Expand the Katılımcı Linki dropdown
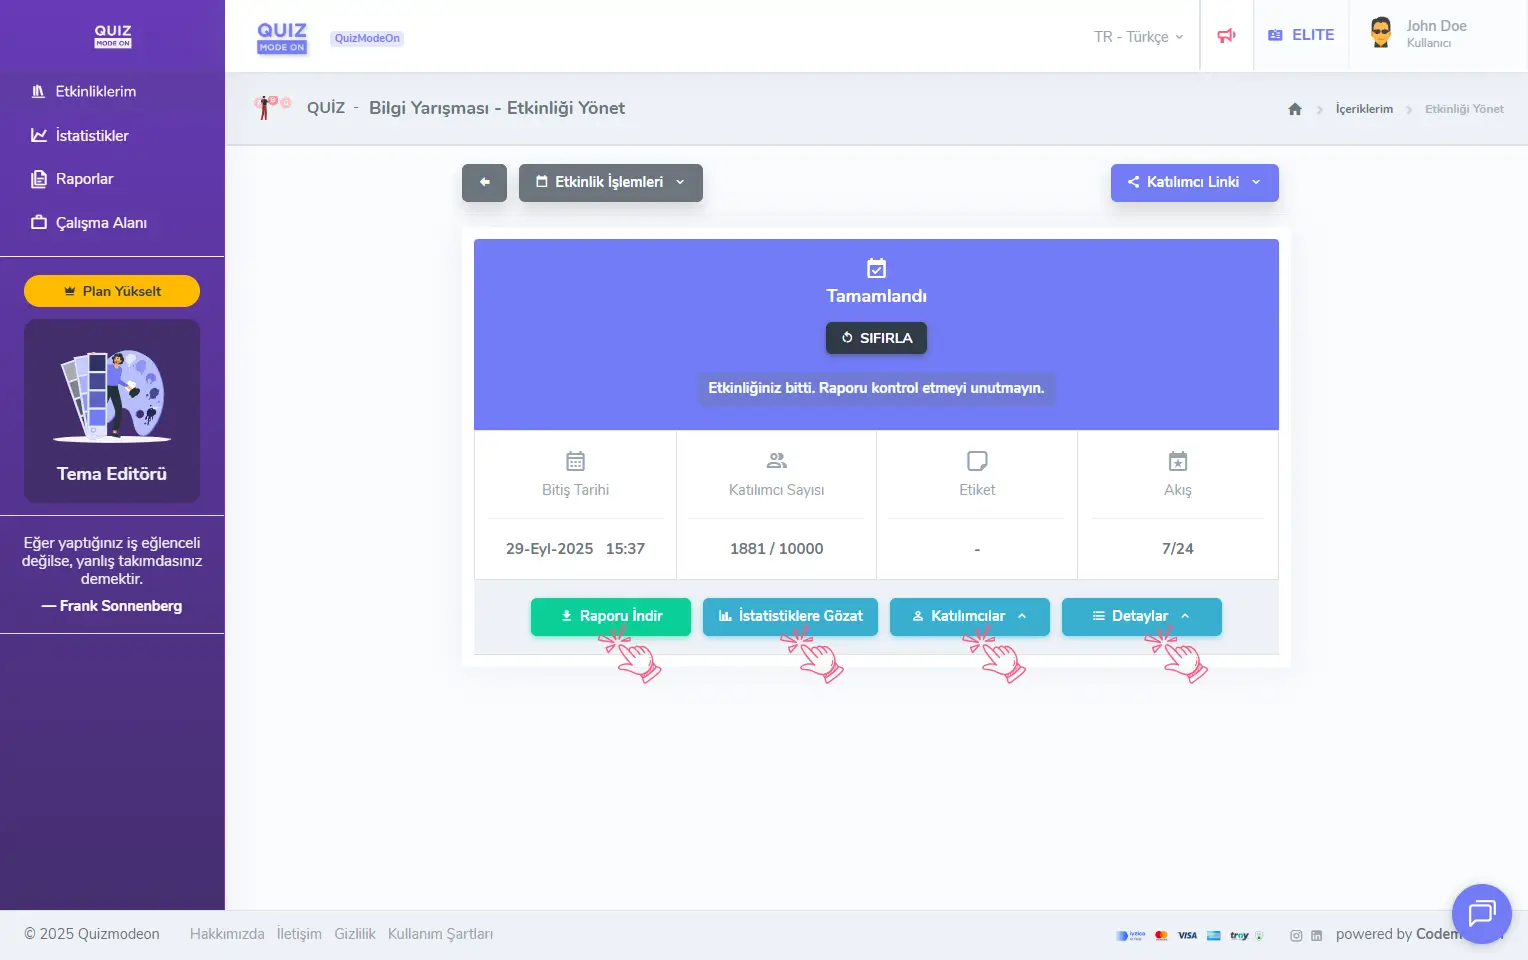 pyautogui.click(x=1194, y=183)
